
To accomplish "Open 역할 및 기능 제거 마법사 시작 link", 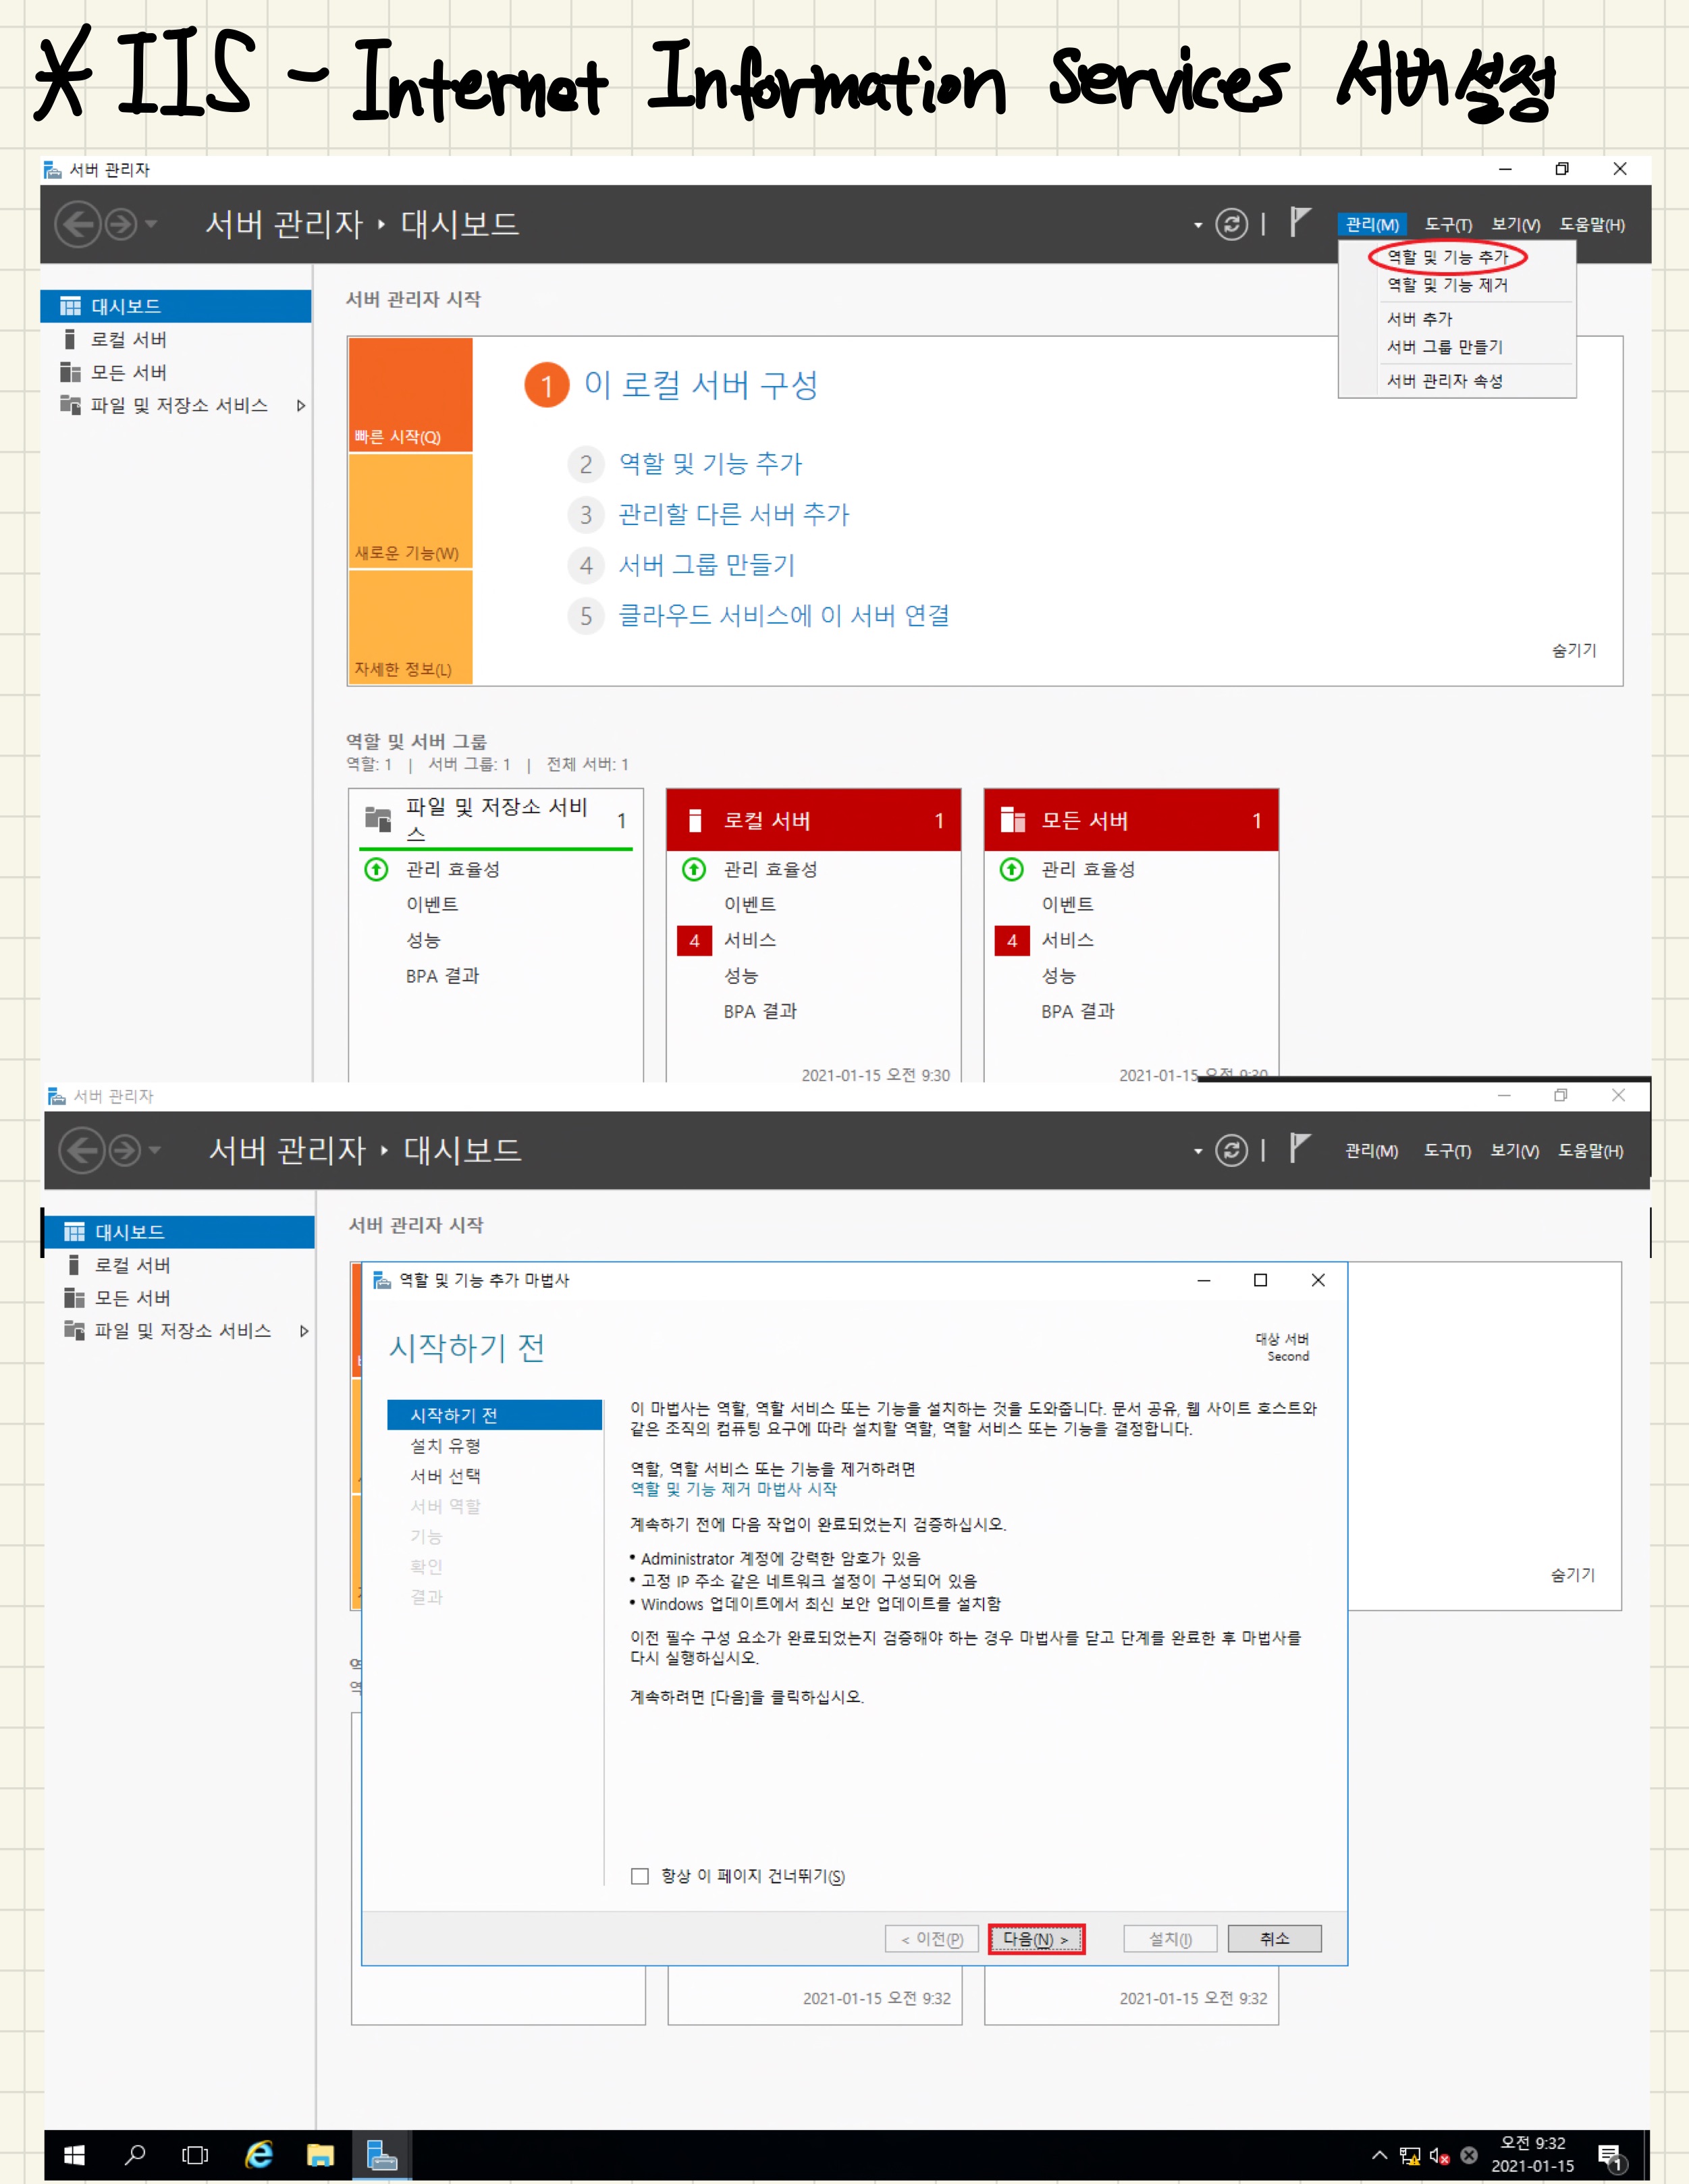I will tap(733, 1489).
